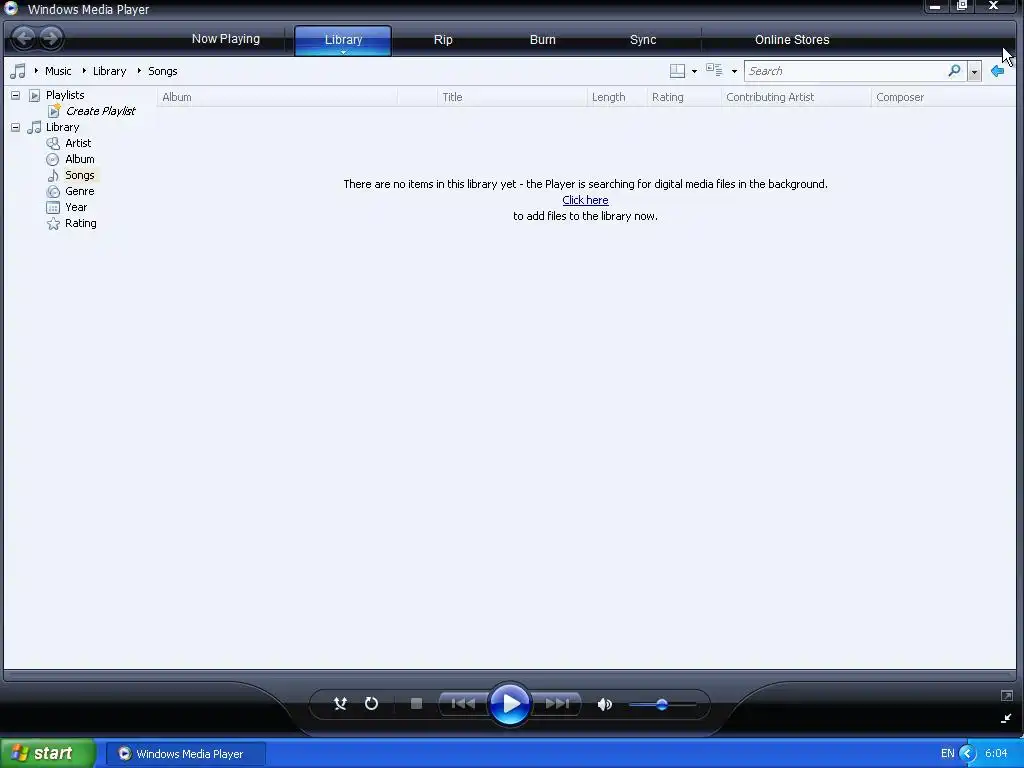Screen dimensions: 1024x768
Task: Click the Year calendar icon
Action: pyautogui.click(x=53, y=208)
